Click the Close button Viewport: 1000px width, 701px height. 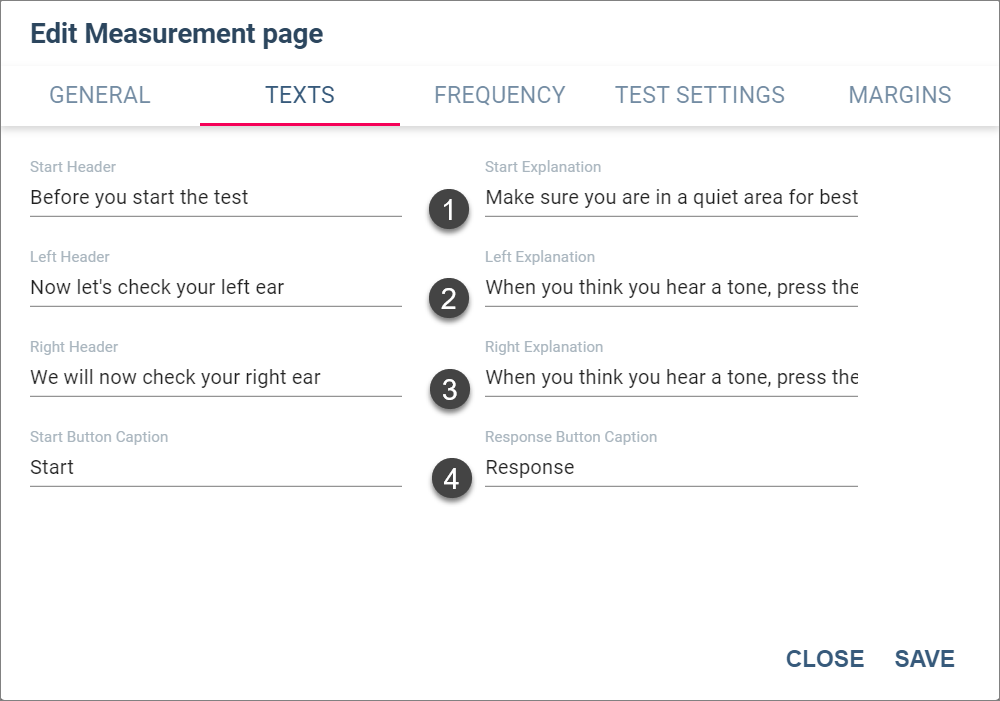pos(825,658)
